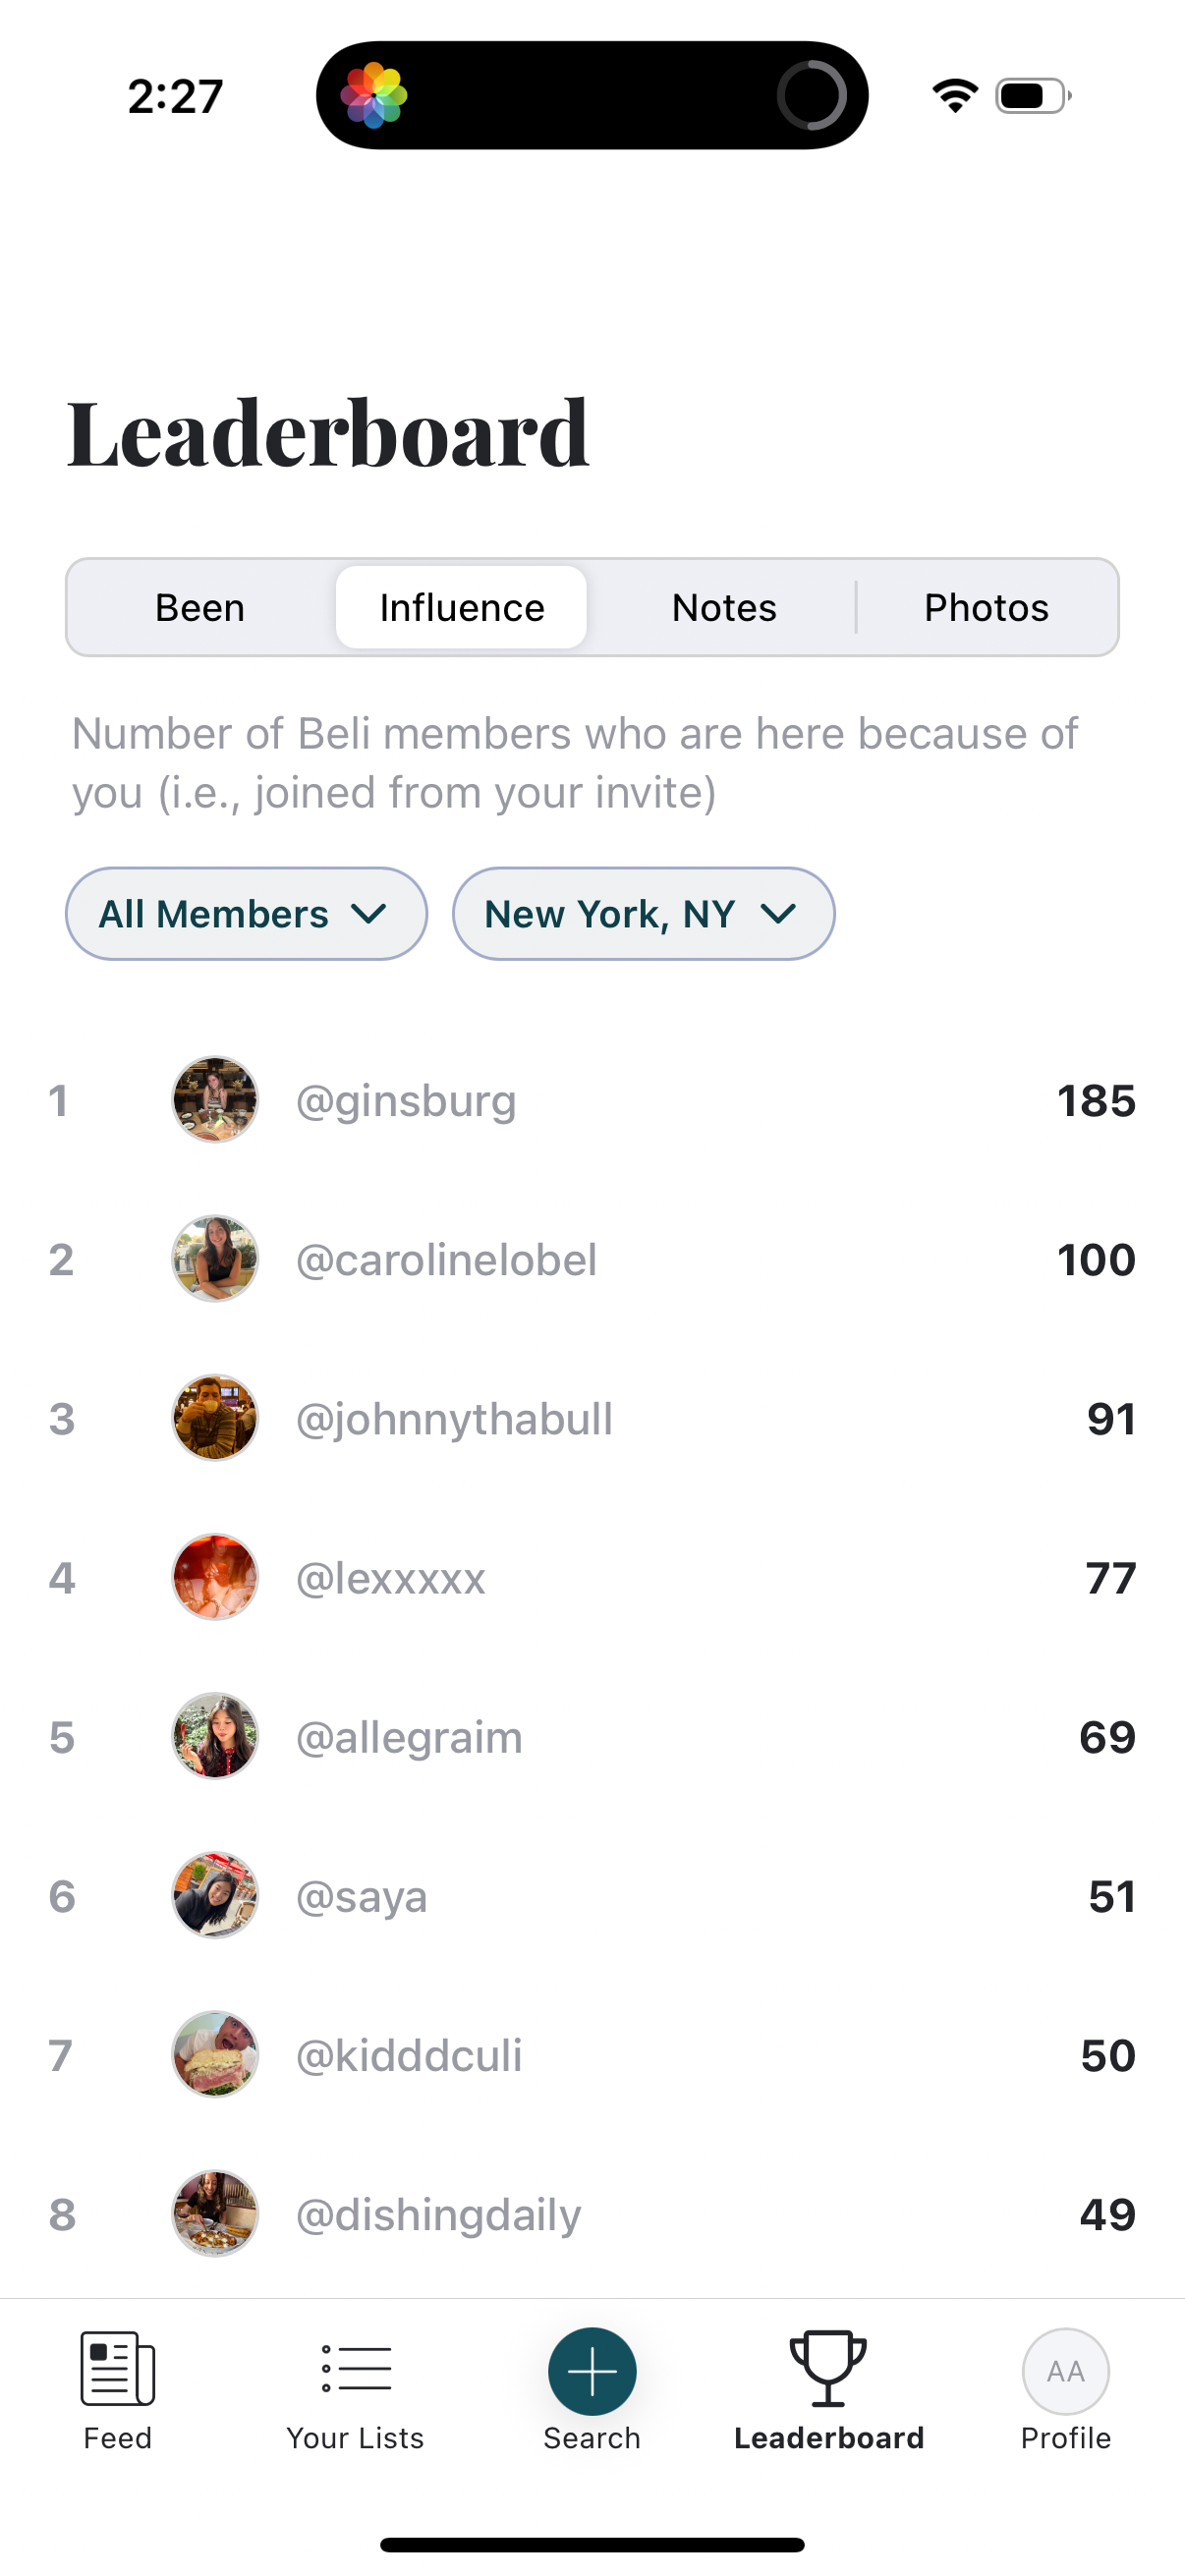Image resolution: width=1185 pixels, height=2576 pixels.
Task: Tap the Leaderboard trophy icon
Action: [828, 2369]
